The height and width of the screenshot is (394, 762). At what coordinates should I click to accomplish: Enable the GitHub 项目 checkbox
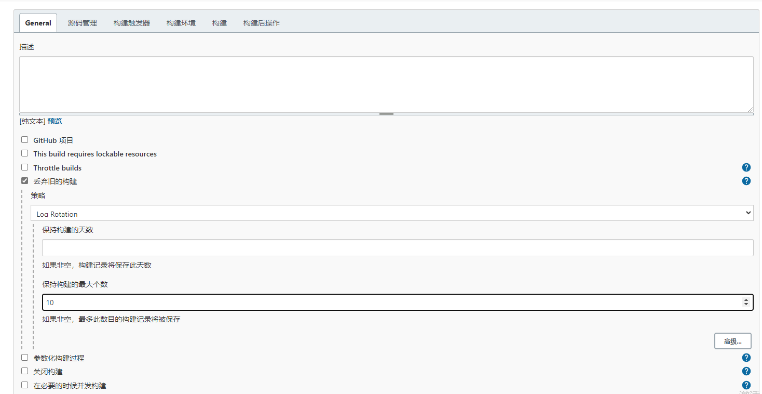24,140
